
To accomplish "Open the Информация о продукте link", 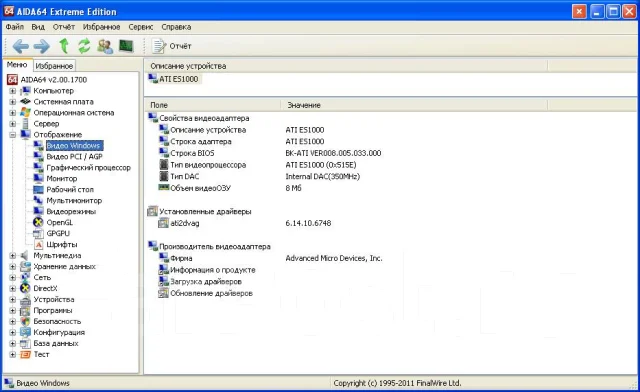I will pos(212,270).
